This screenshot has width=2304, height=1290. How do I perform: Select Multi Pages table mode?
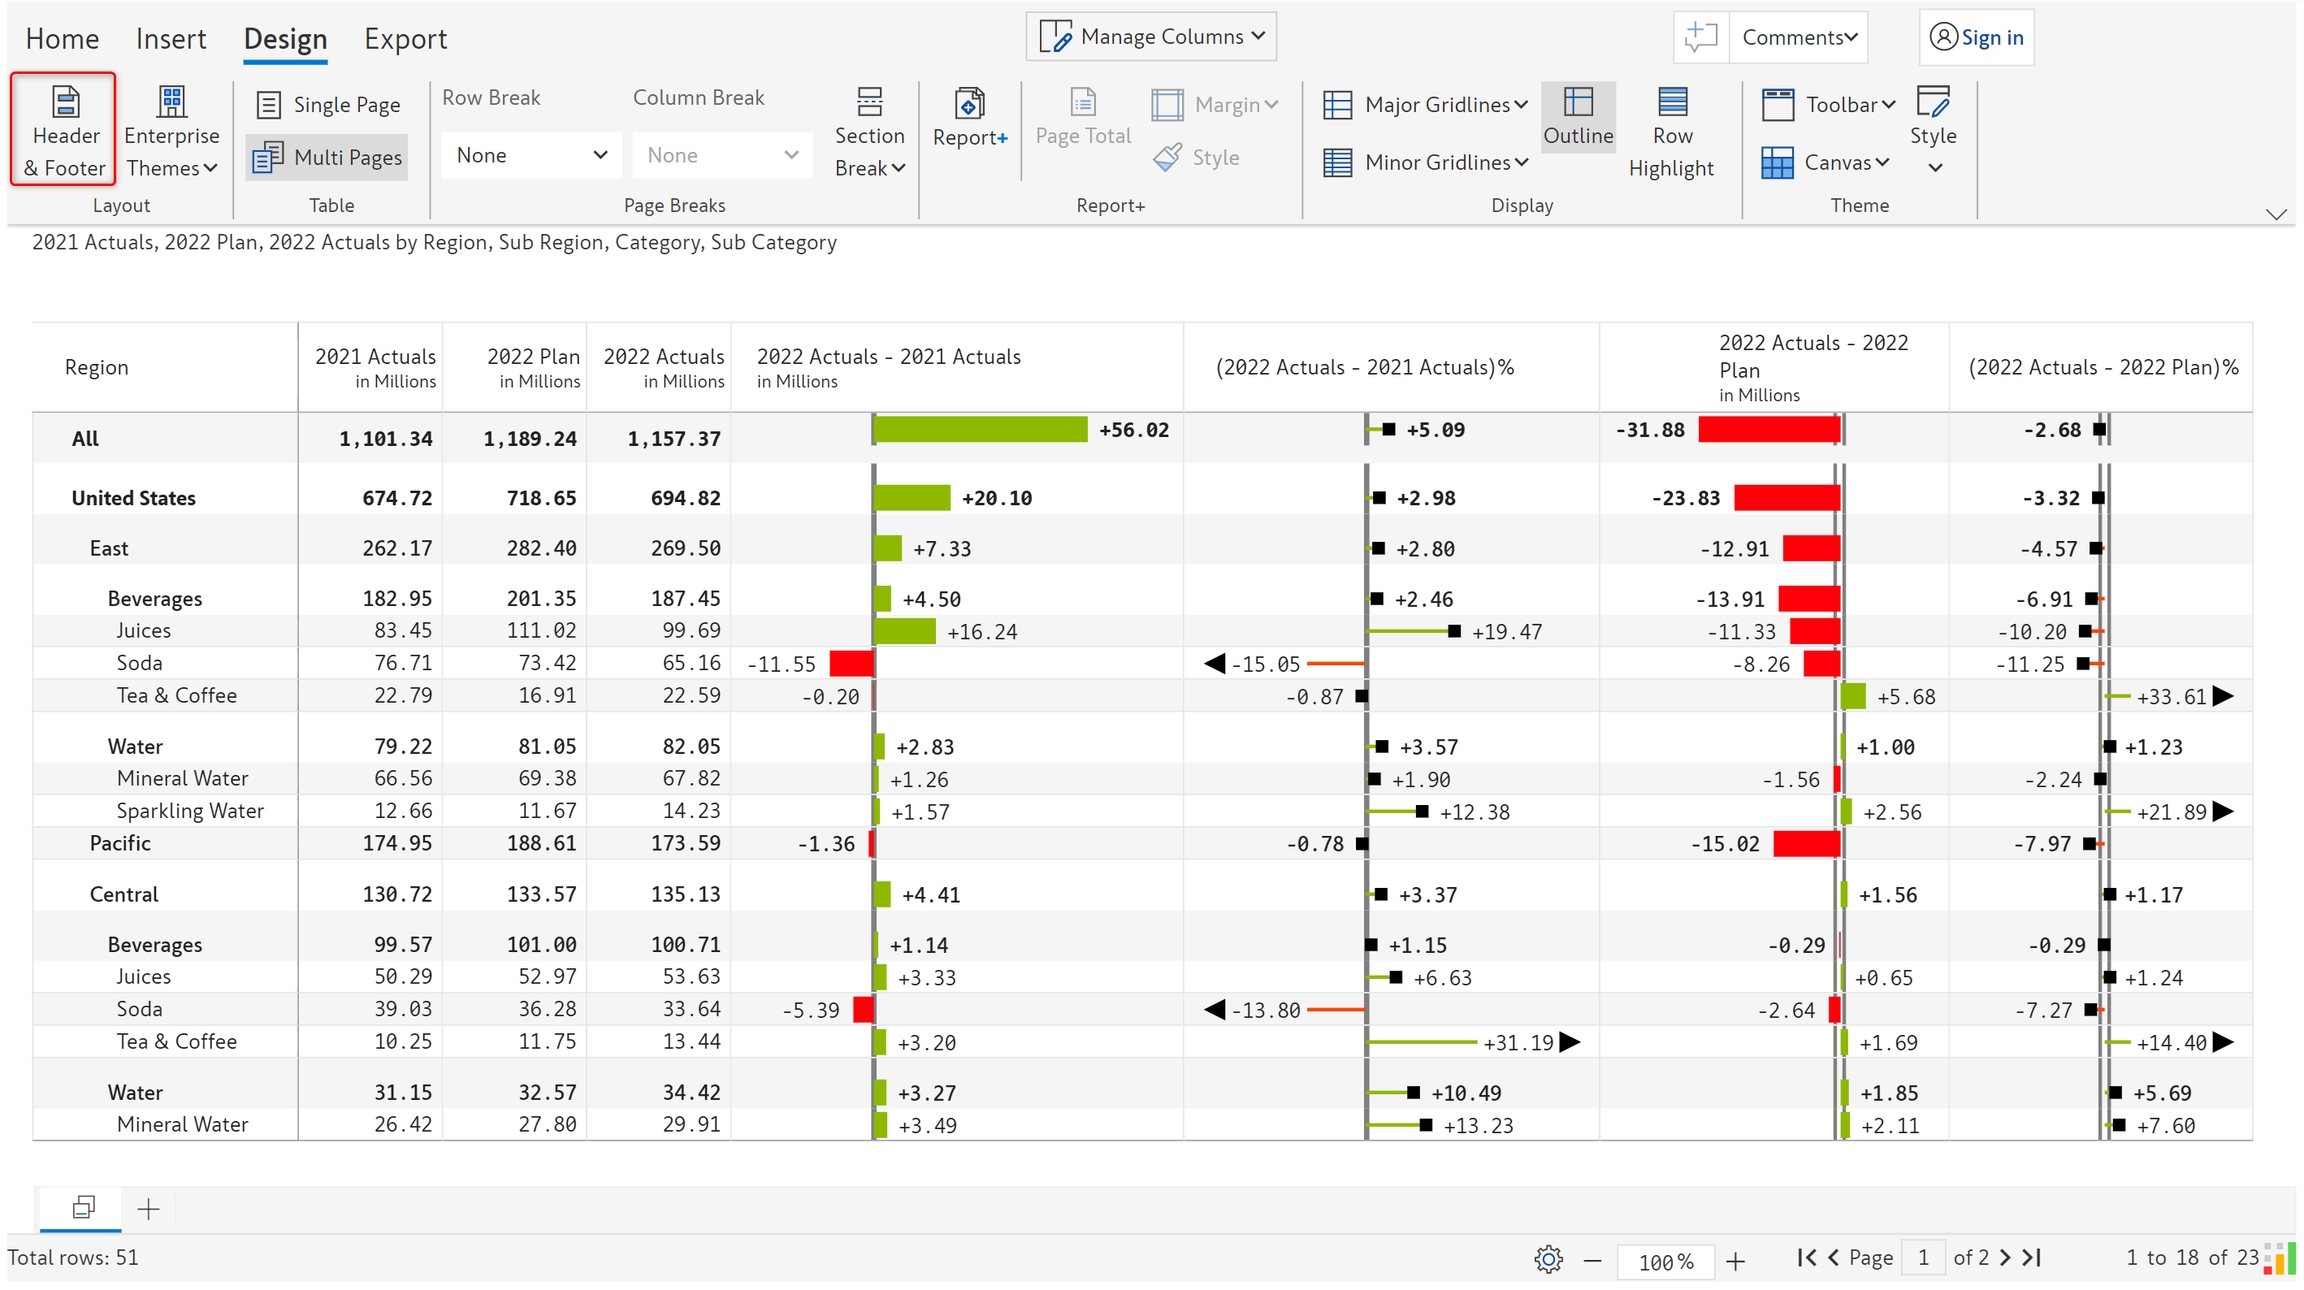[328, 157]
